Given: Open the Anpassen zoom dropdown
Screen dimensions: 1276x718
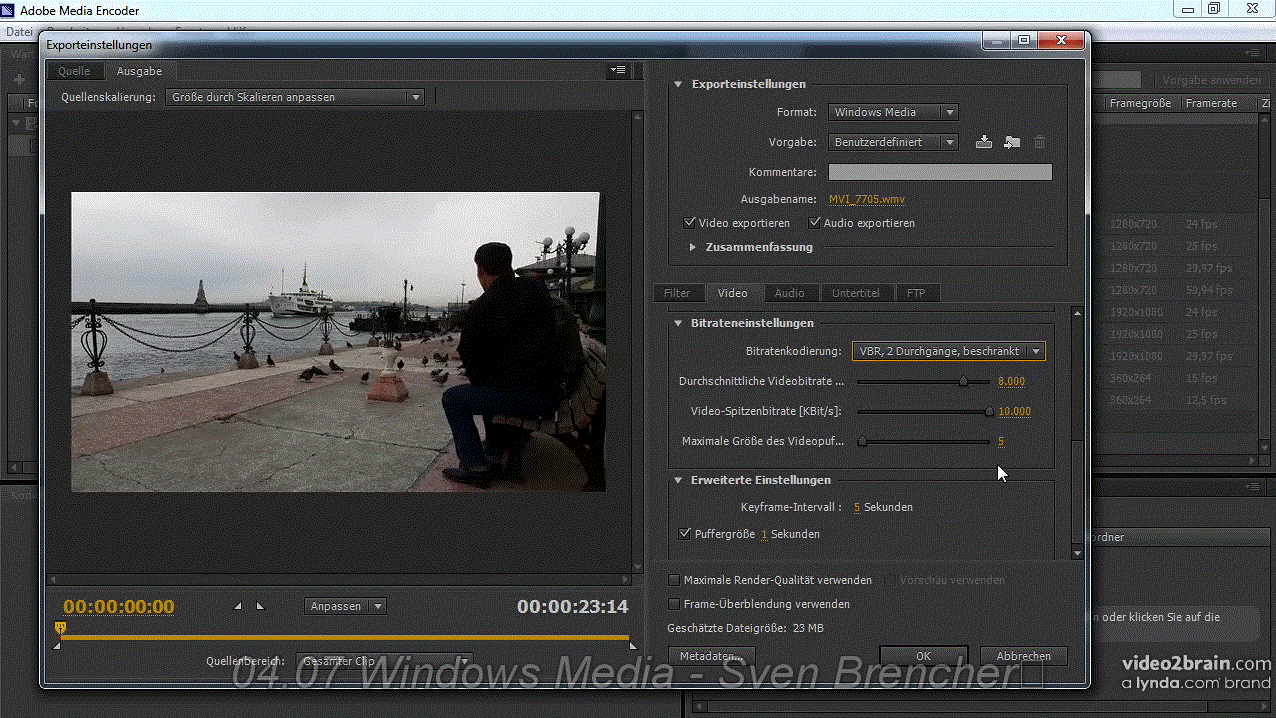Looking at the screenshot, I should [x=346, y=606].
